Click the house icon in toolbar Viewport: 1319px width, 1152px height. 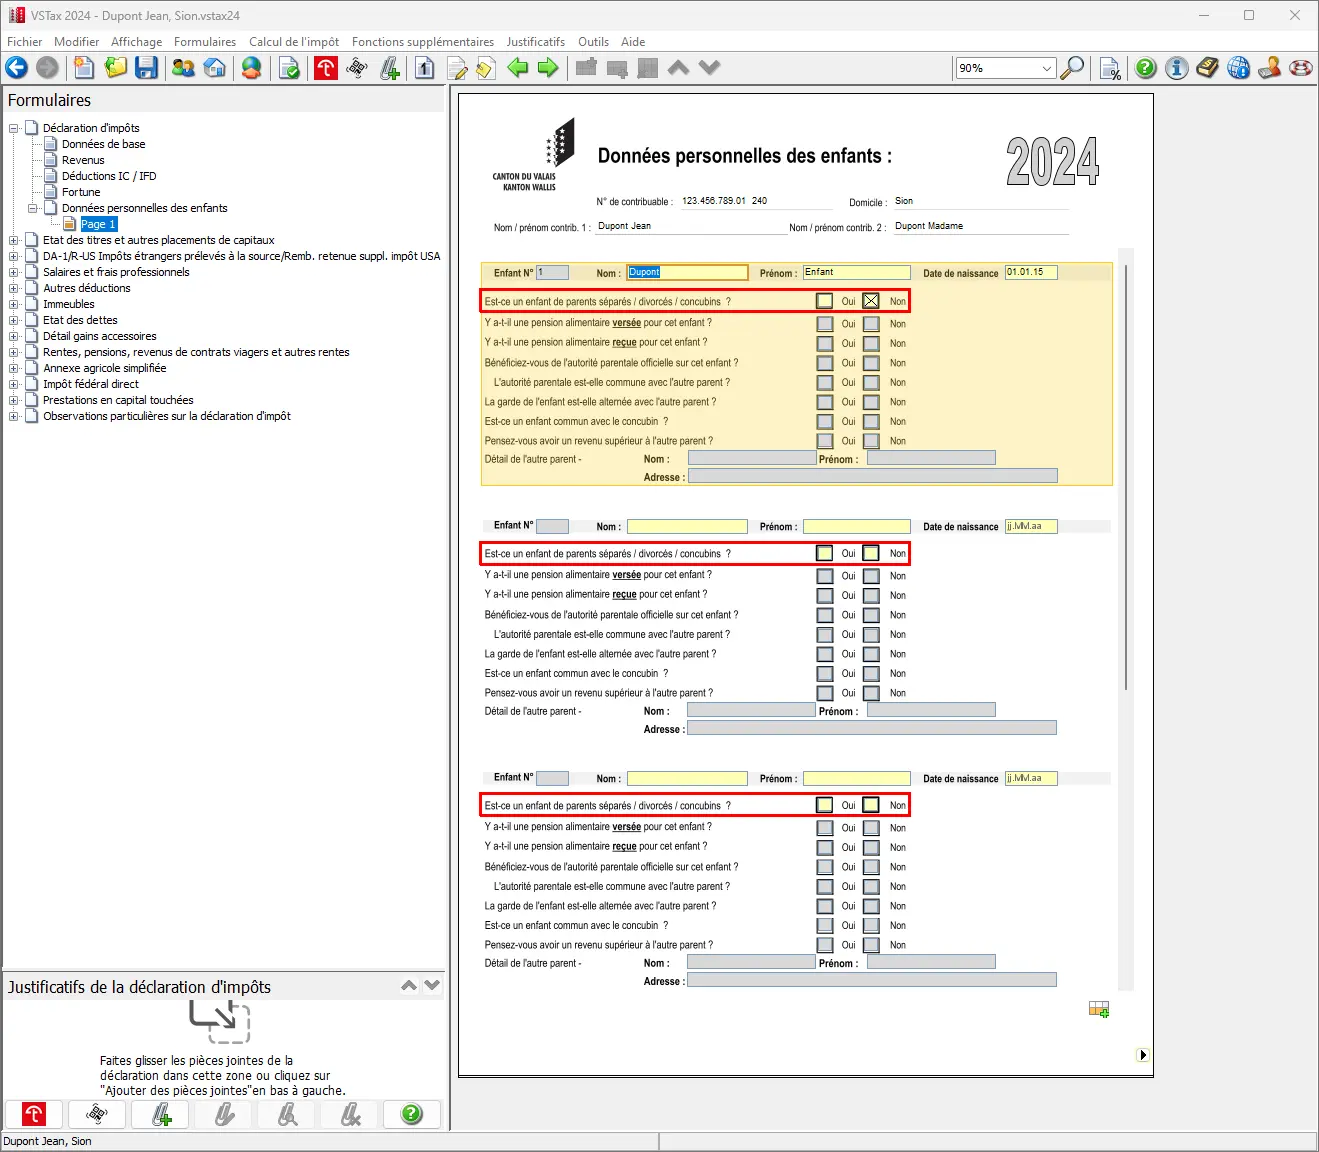click(214, 68)
